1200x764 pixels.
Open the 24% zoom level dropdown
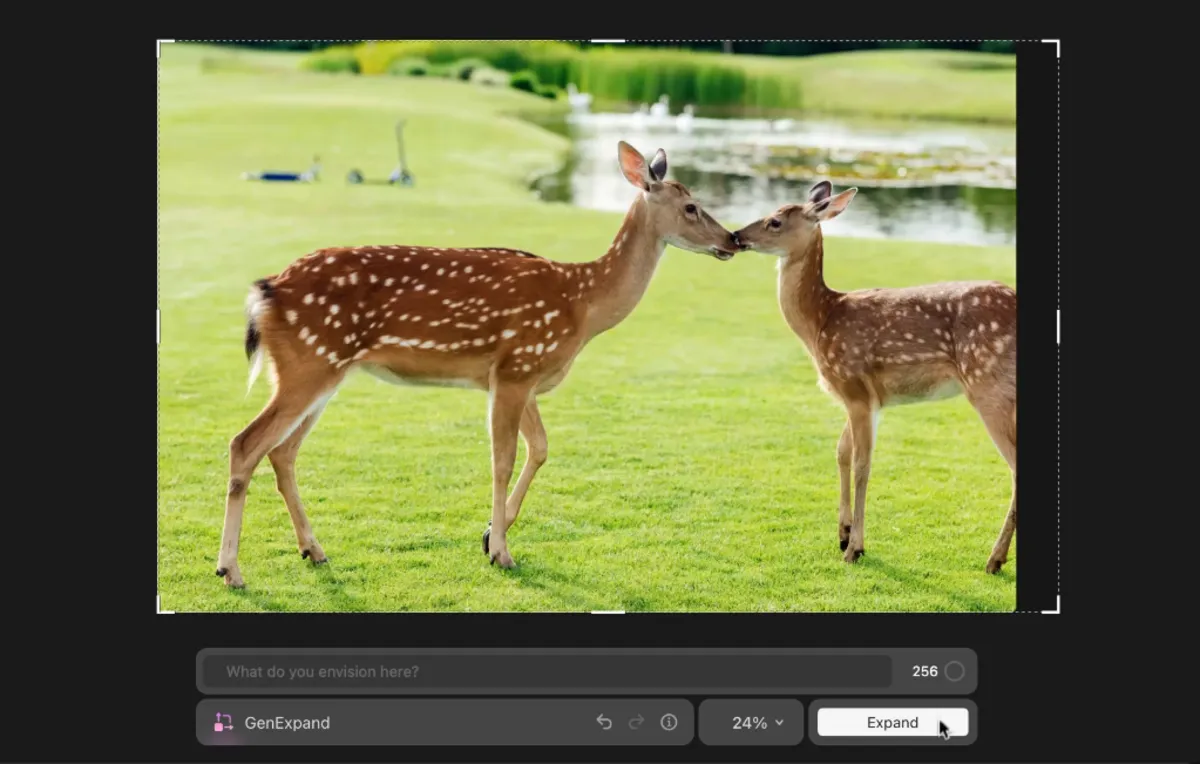click(751, 722)
